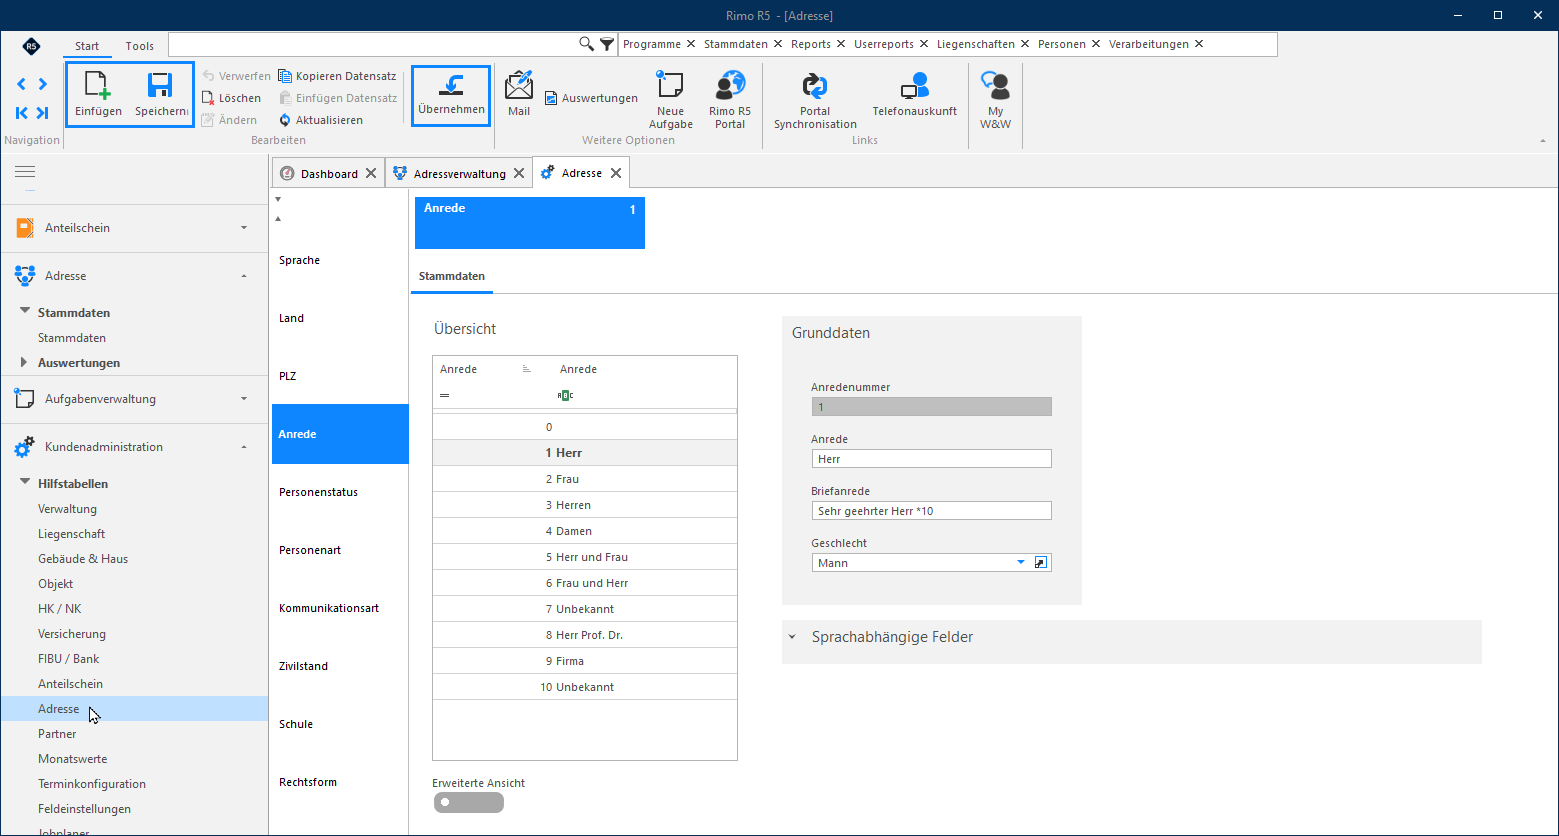Toggle the Erweiterte Ansicht switch
Viewport: 1559px width, 836px height.
[x=469, y=802]
